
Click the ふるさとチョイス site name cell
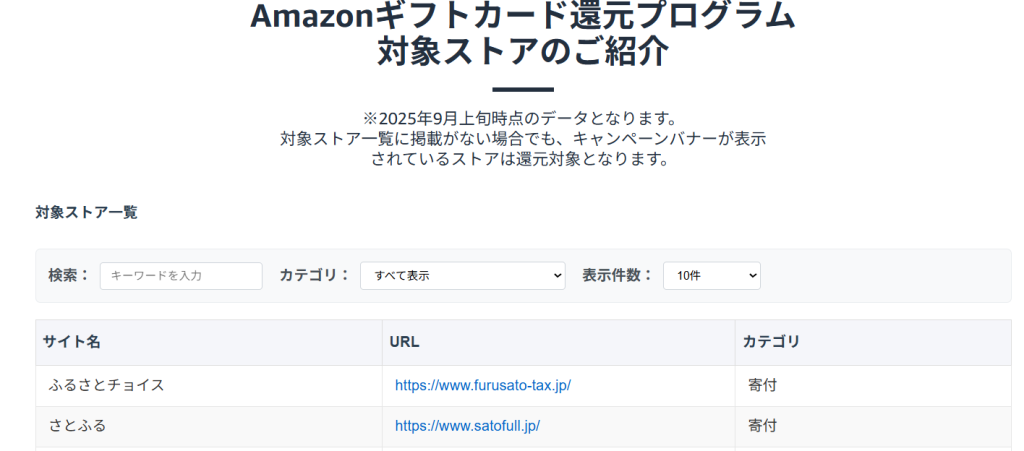tap(106, 385)
